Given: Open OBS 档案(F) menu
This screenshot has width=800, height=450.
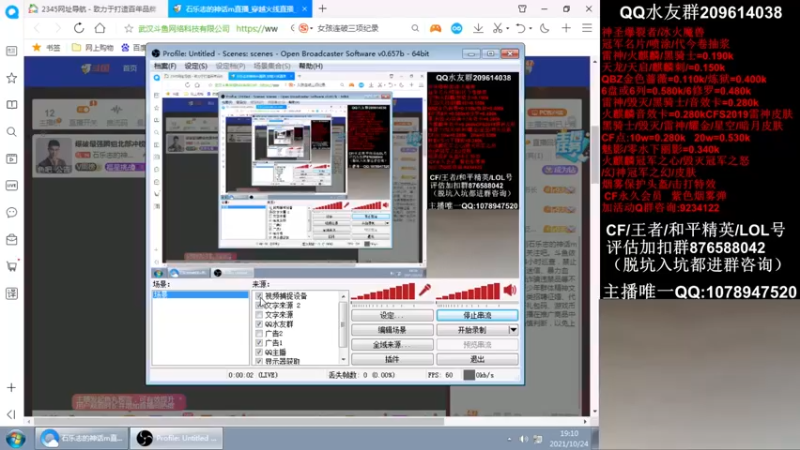Looking at the screenshot, I should coord(165,66).
